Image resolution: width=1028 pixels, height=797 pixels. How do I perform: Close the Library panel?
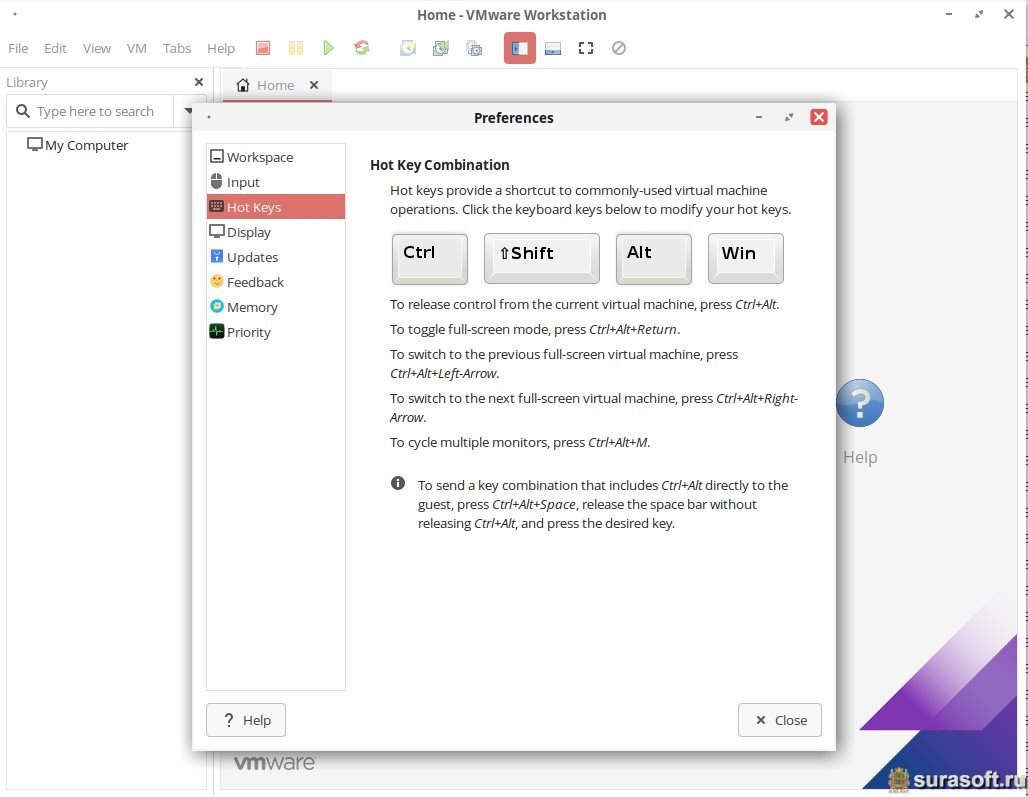(199, 82)
